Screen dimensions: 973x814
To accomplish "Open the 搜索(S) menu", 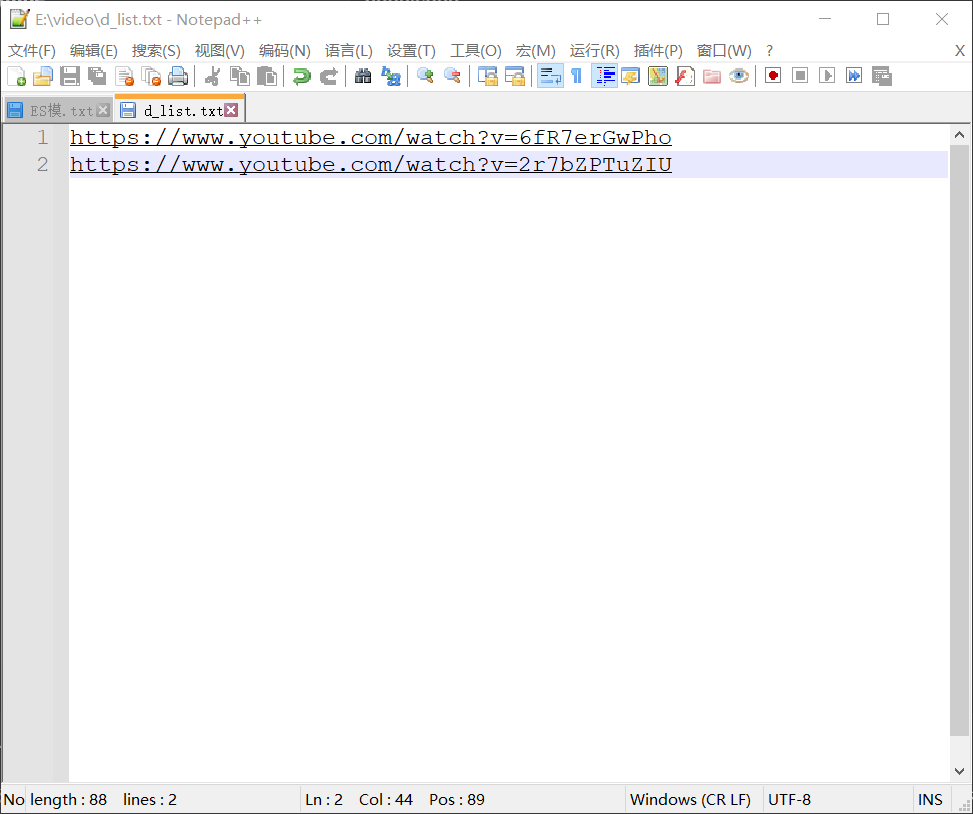I will [156, 51].
